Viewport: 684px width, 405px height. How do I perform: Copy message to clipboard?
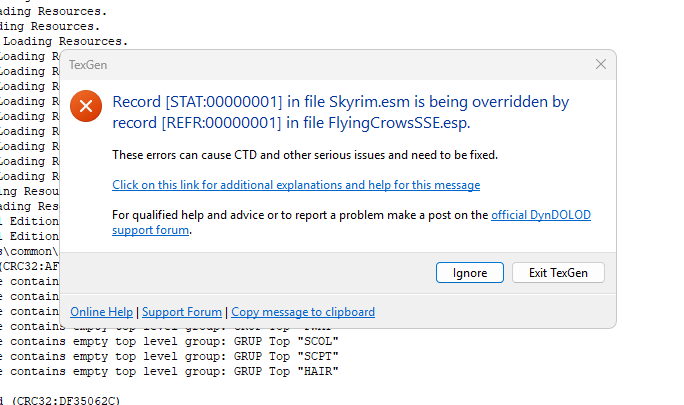click(x=303, y=312)
